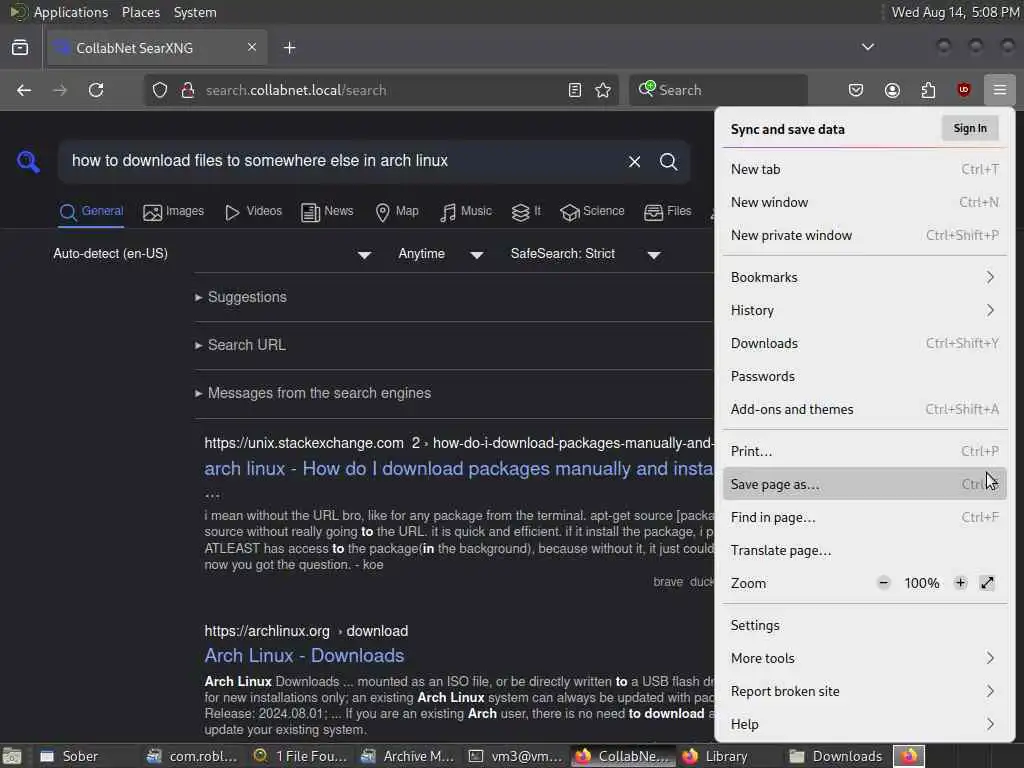Screen dimensions: 1024x768
Task: Clear the SearXNG search query with X
Action: pyautogui.click(x=634, y=161)
